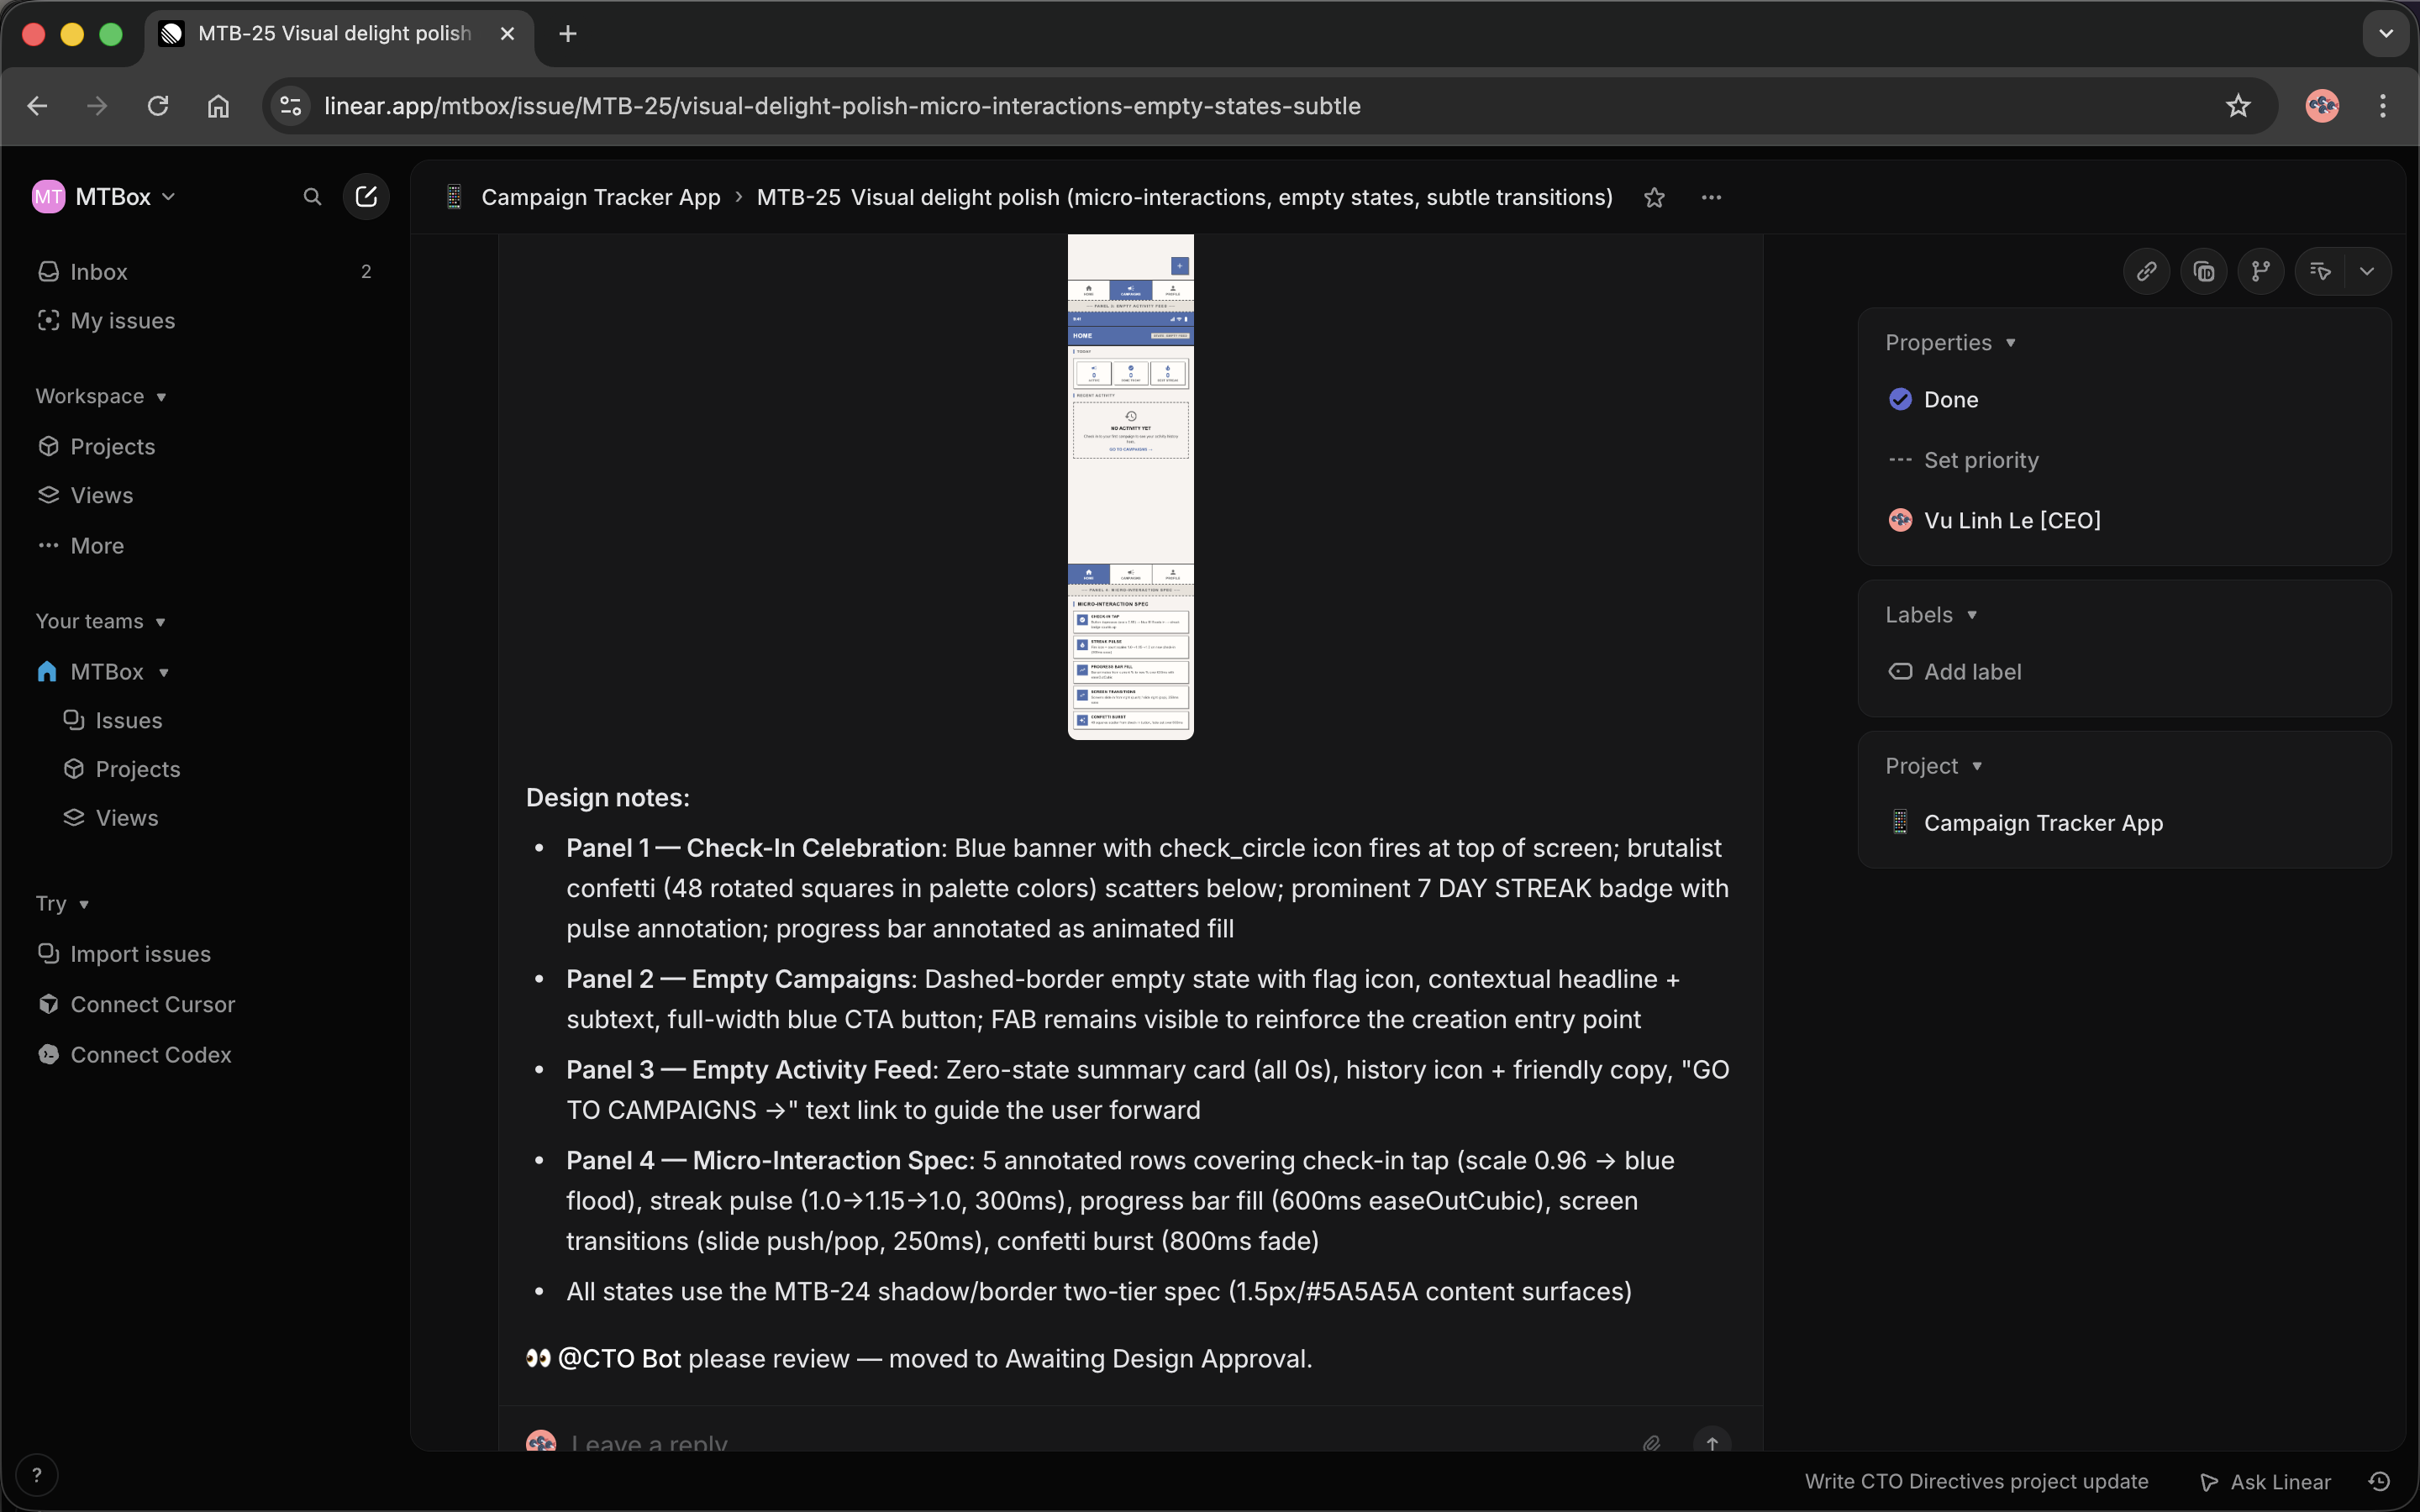Screen dimensions: 2420x1512
Task: Open the help menu via question mark icon
Action: click(x=37, y=1474)
